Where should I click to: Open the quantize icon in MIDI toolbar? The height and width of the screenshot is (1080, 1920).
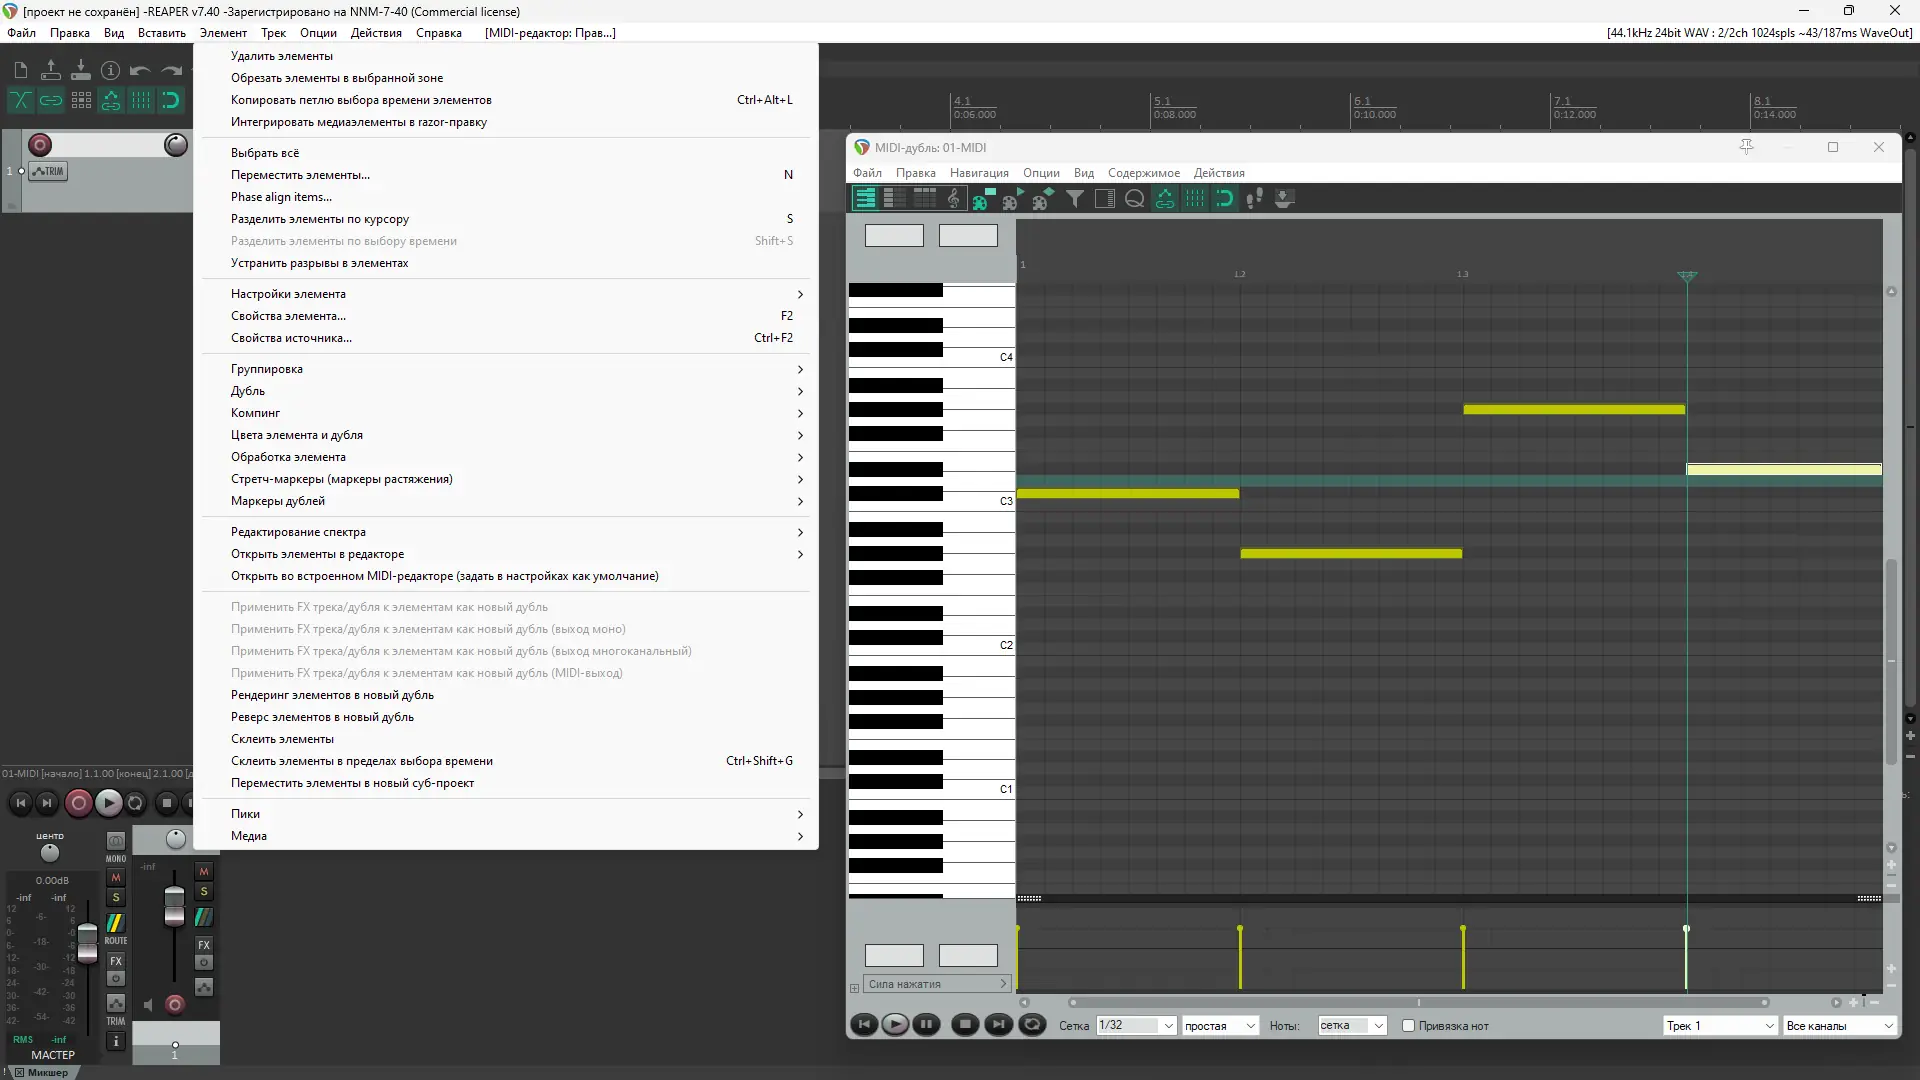pyautogui.click(x=1134, y=199)
